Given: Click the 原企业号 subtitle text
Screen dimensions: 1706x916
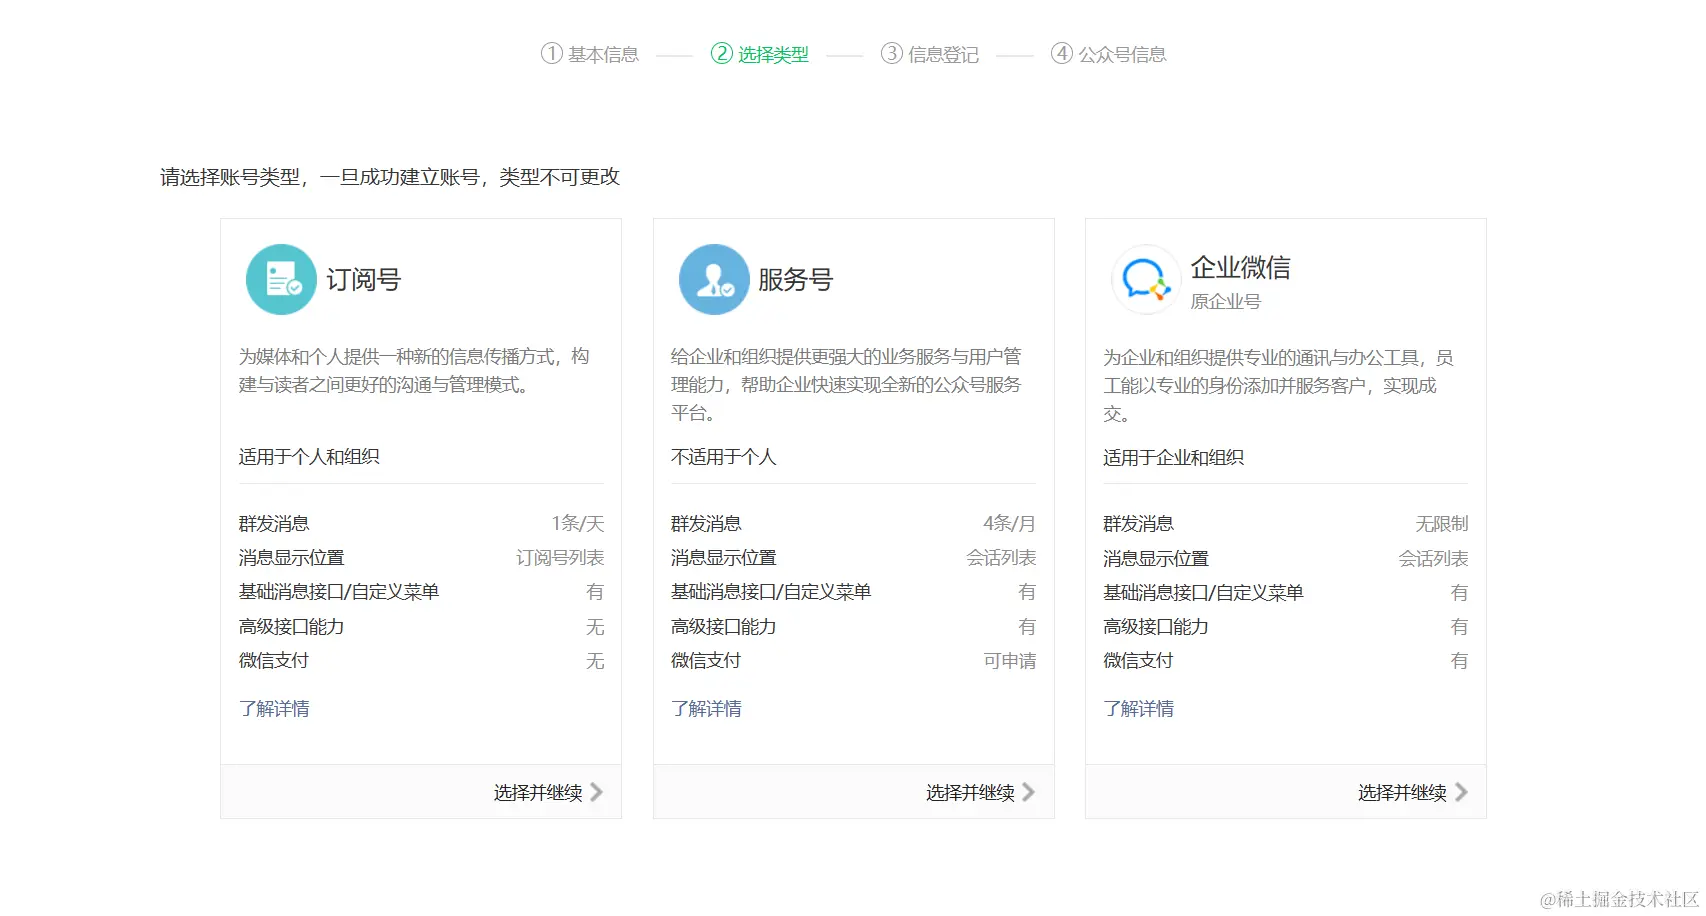Looking at the screenshot, I should click(x=1225, y=302).
